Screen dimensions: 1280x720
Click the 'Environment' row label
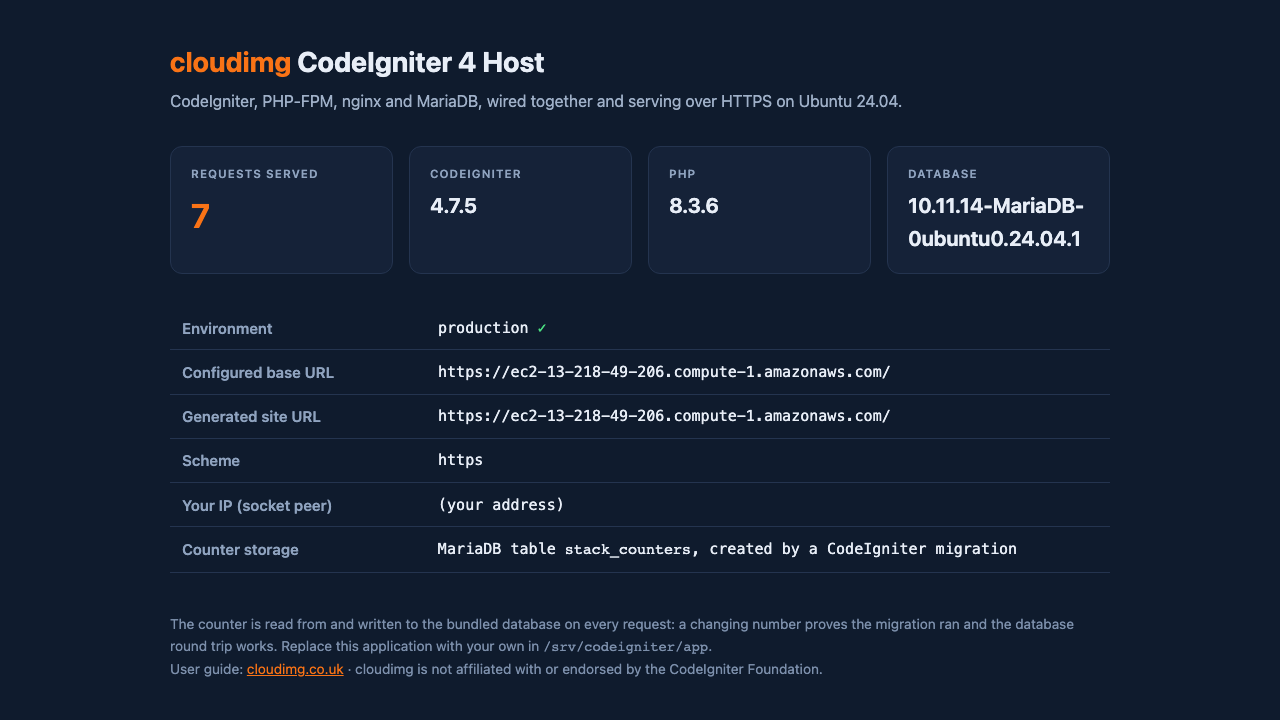click(x=227, y=328)
